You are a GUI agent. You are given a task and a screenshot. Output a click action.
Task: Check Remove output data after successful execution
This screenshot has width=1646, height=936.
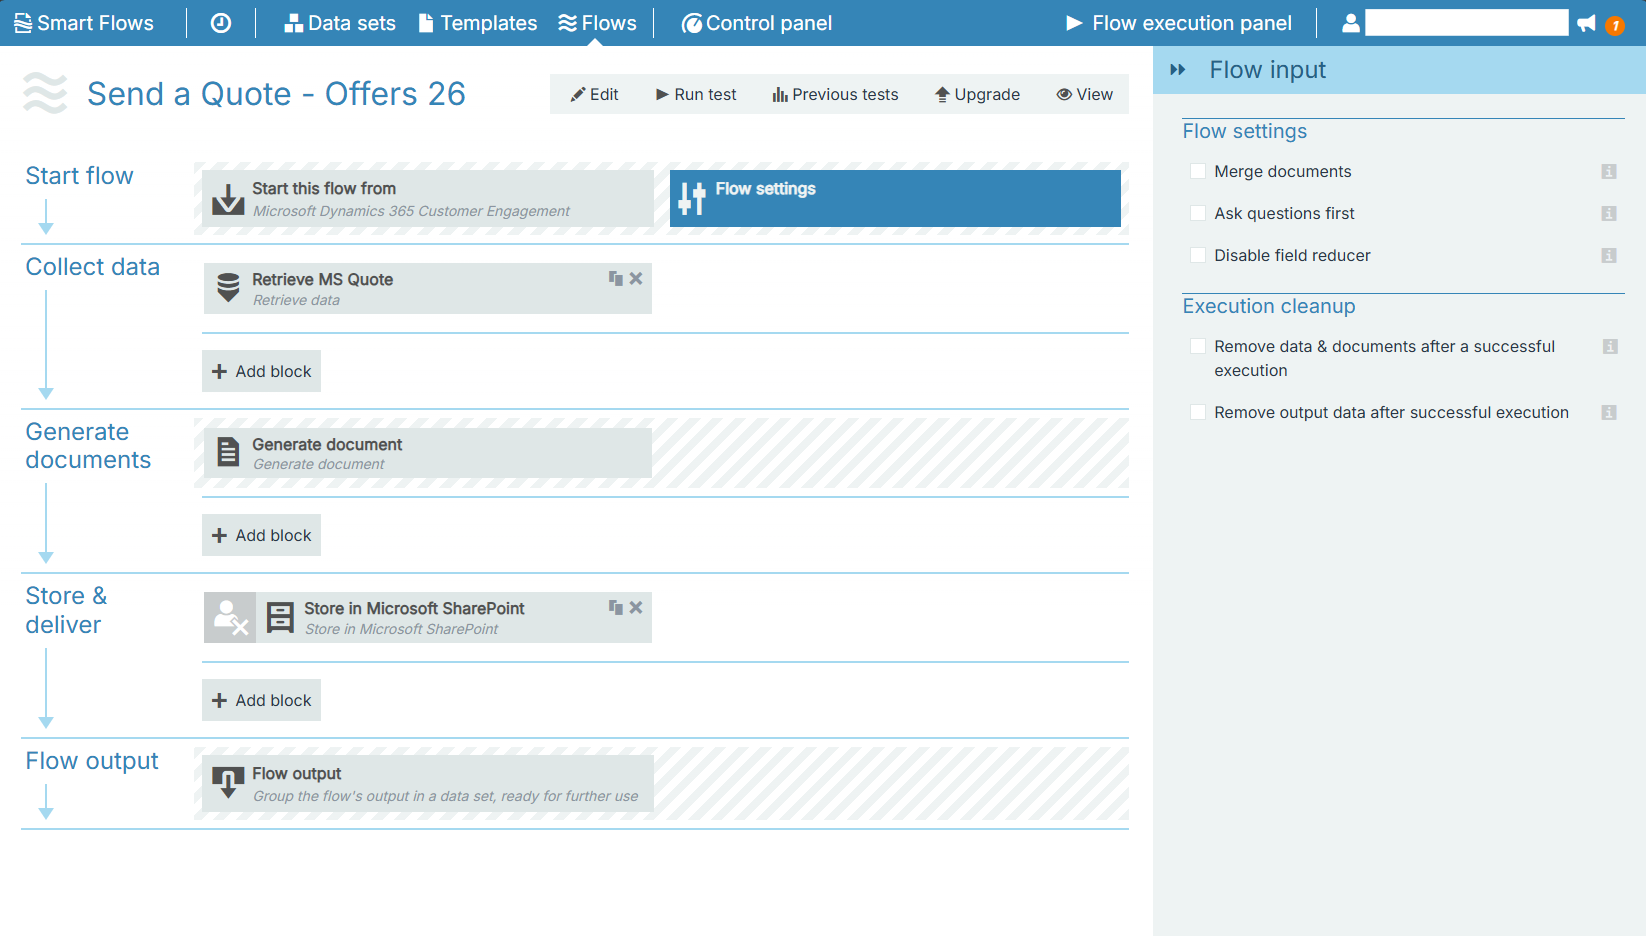(1198, 413)
